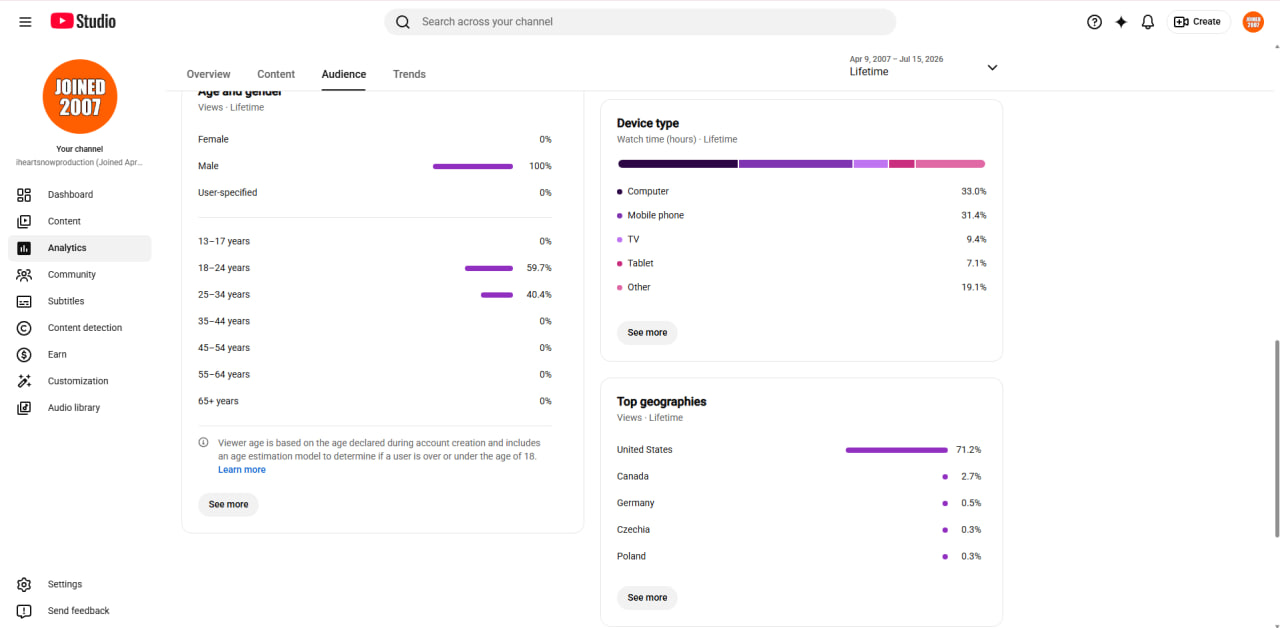This screenshot has height=628, width=1280.
Task: Click the Dashboard sidebar icon
Action: click(24, 195)
